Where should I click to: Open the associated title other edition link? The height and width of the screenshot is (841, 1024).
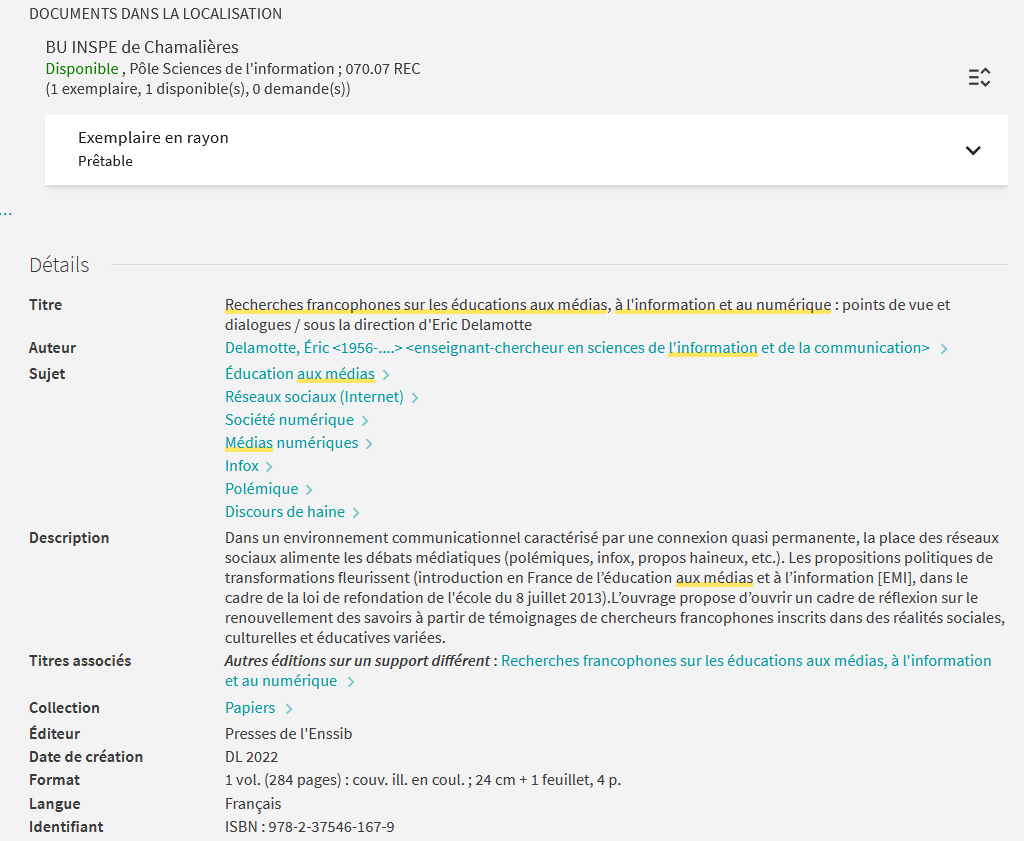pos(745,661)
